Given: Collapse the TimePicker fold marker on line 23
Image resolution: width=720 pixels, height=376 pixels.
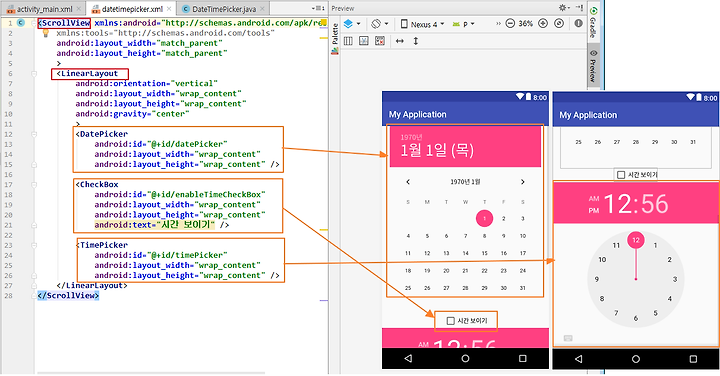Looking at the screenshot, I should coord(34,245).
